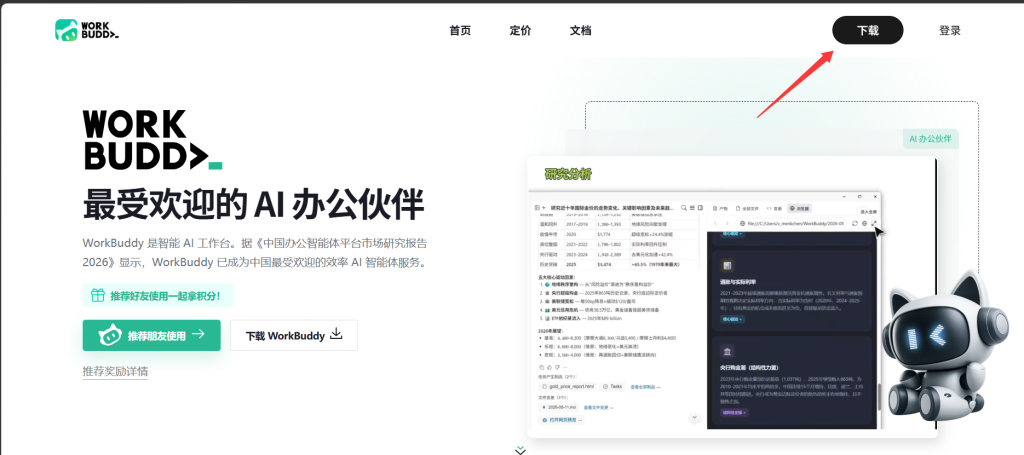Click the sidebar menu icon left of demo chat title
Image resolution: width=1024 pixels, height=455 pixels.
point(536,208)
